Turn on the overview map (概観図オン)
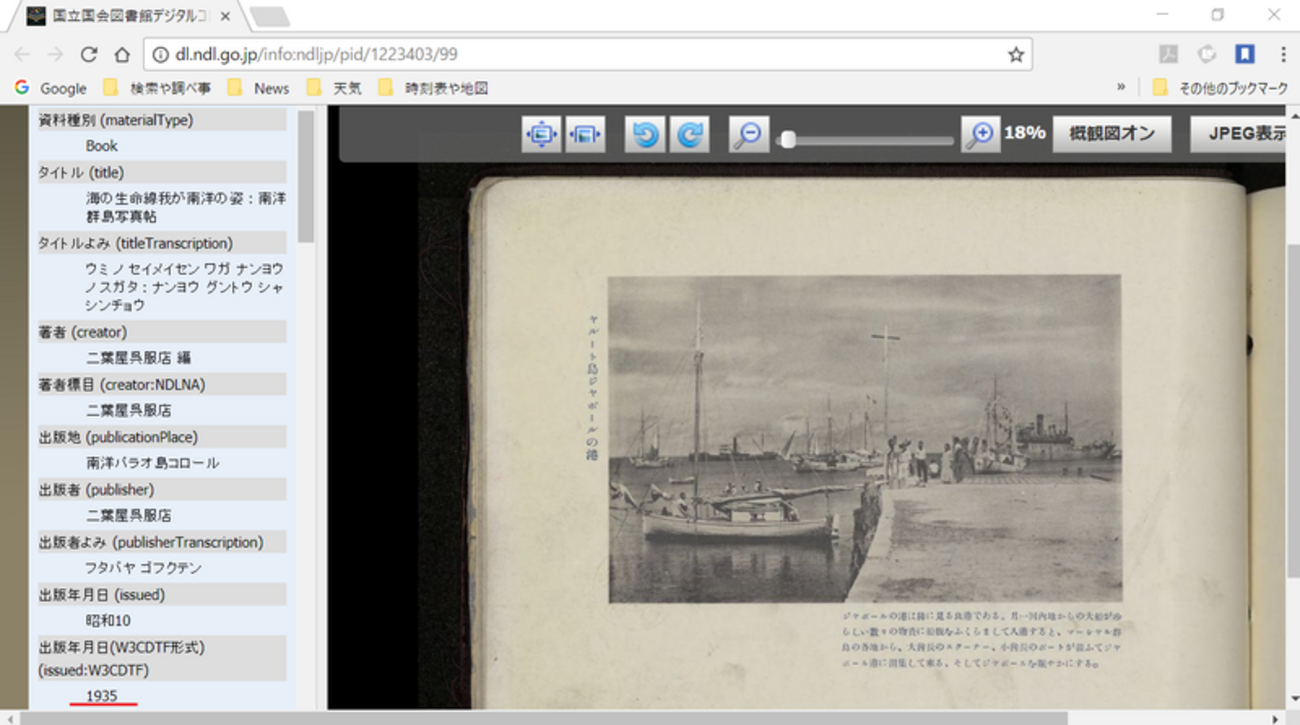Screen dimensions: 1300x725 [1111, 134]
